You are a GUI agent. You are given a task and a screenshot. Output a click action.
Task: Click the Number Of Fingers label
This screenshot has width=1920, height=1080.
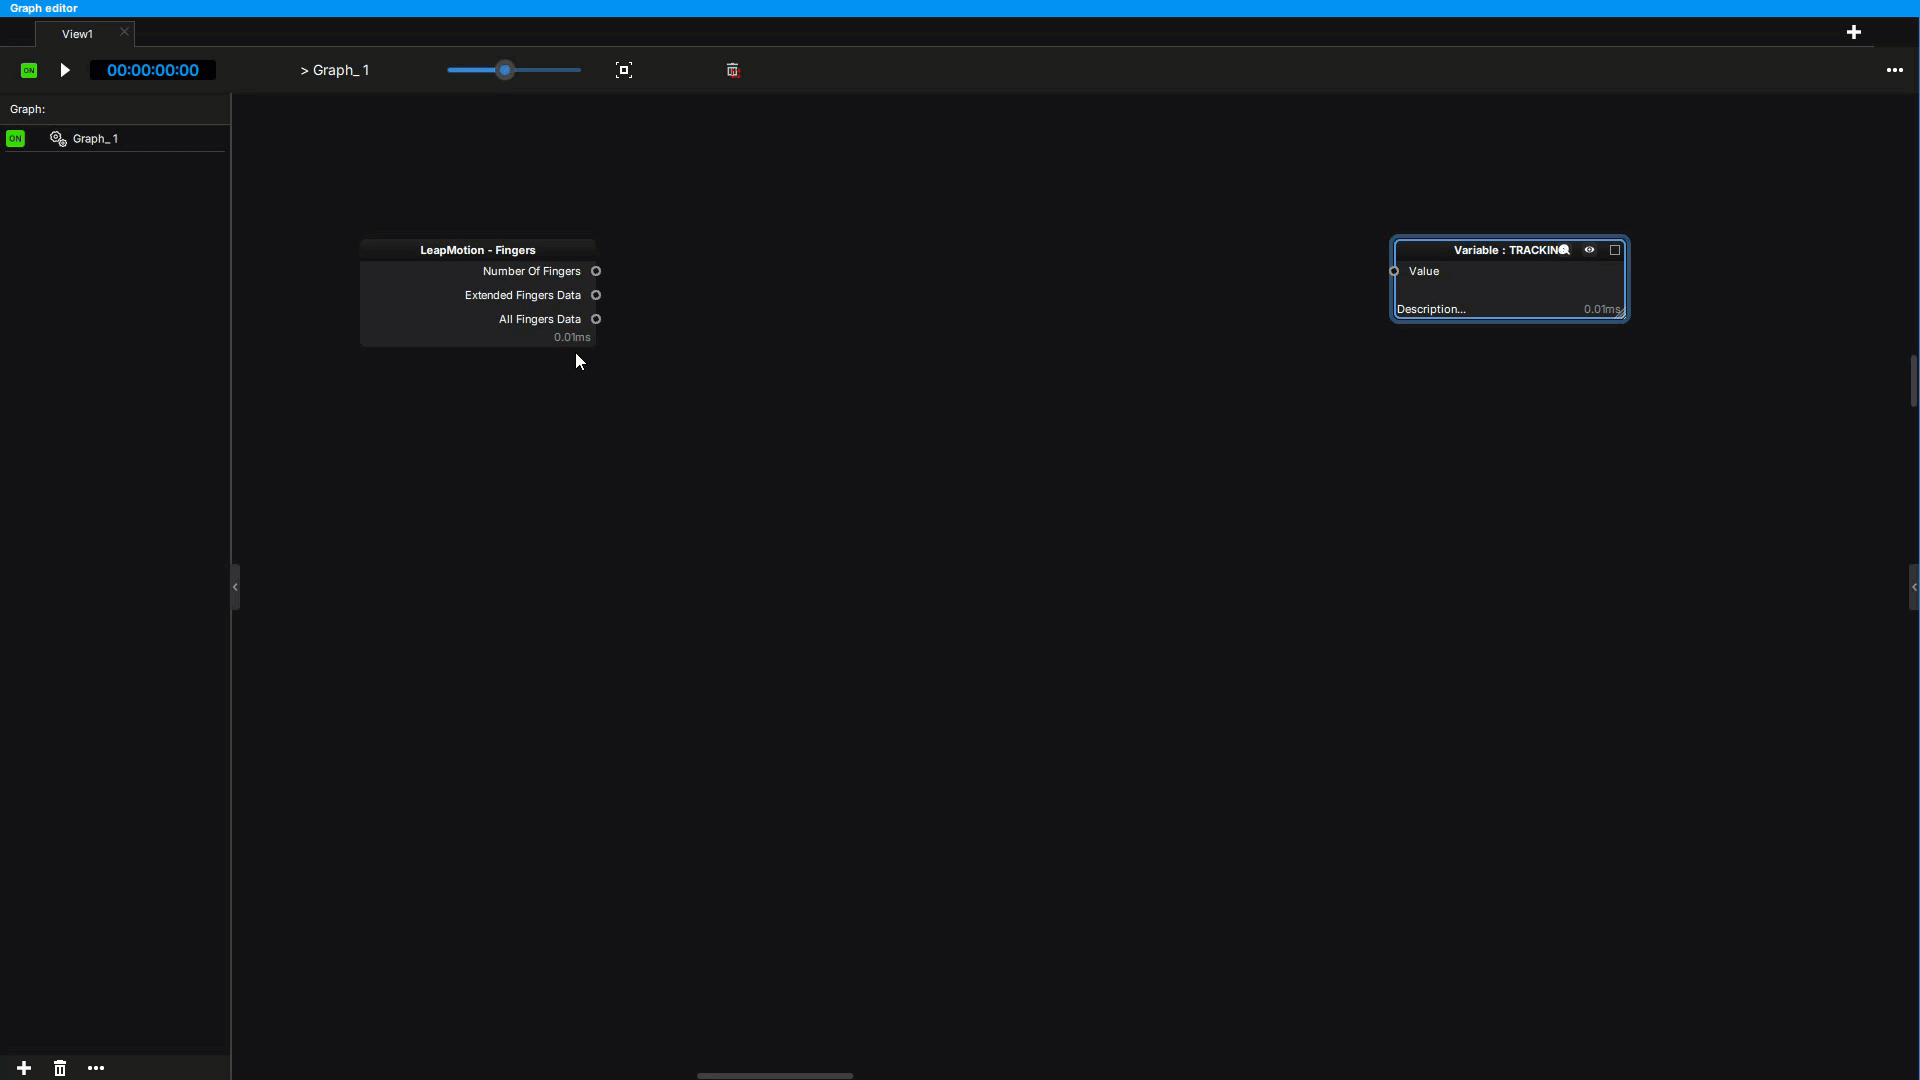coord(531,271)
